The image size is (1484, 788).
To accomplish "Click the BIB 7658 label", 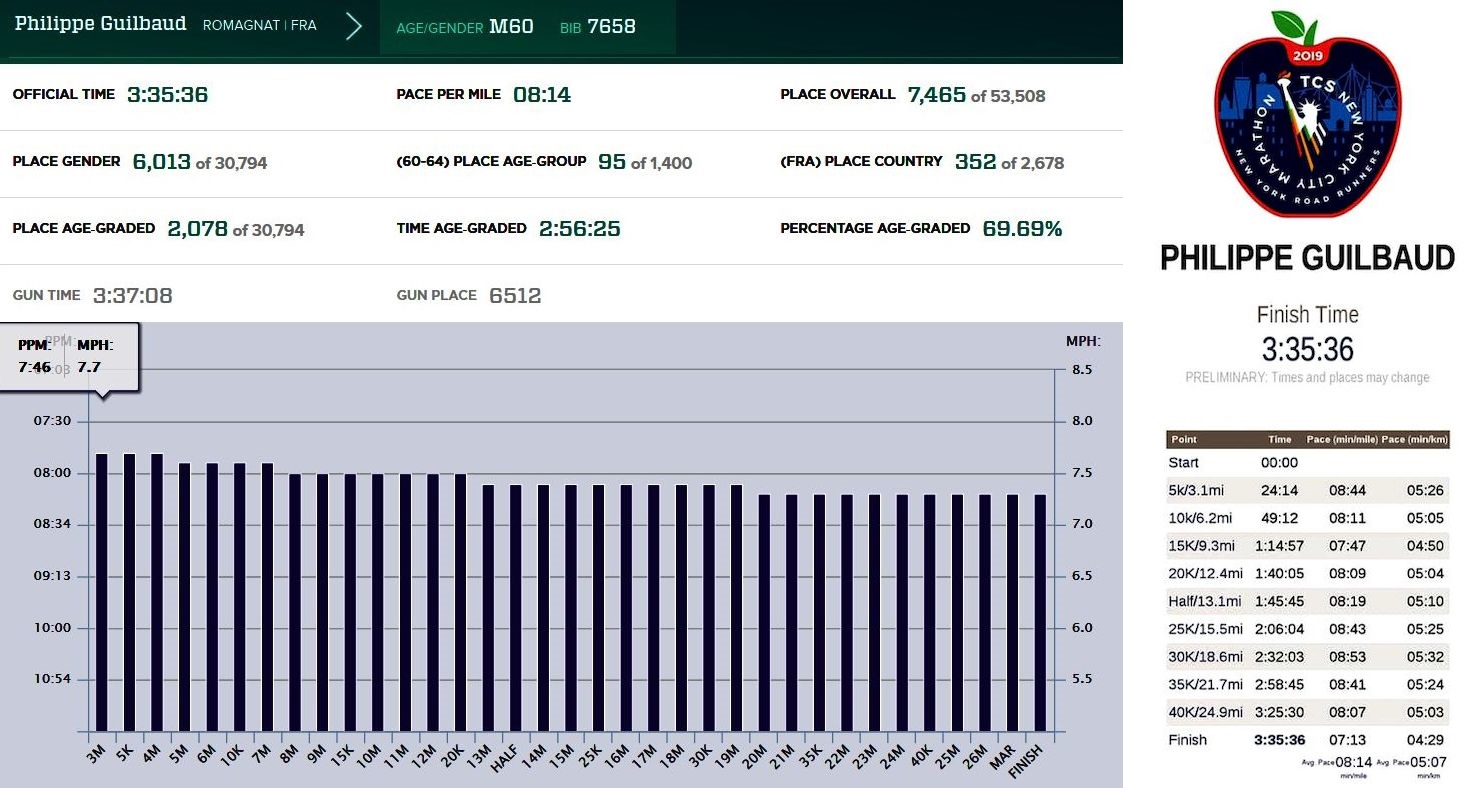I will pyautogui.click(x=598, y=27).
